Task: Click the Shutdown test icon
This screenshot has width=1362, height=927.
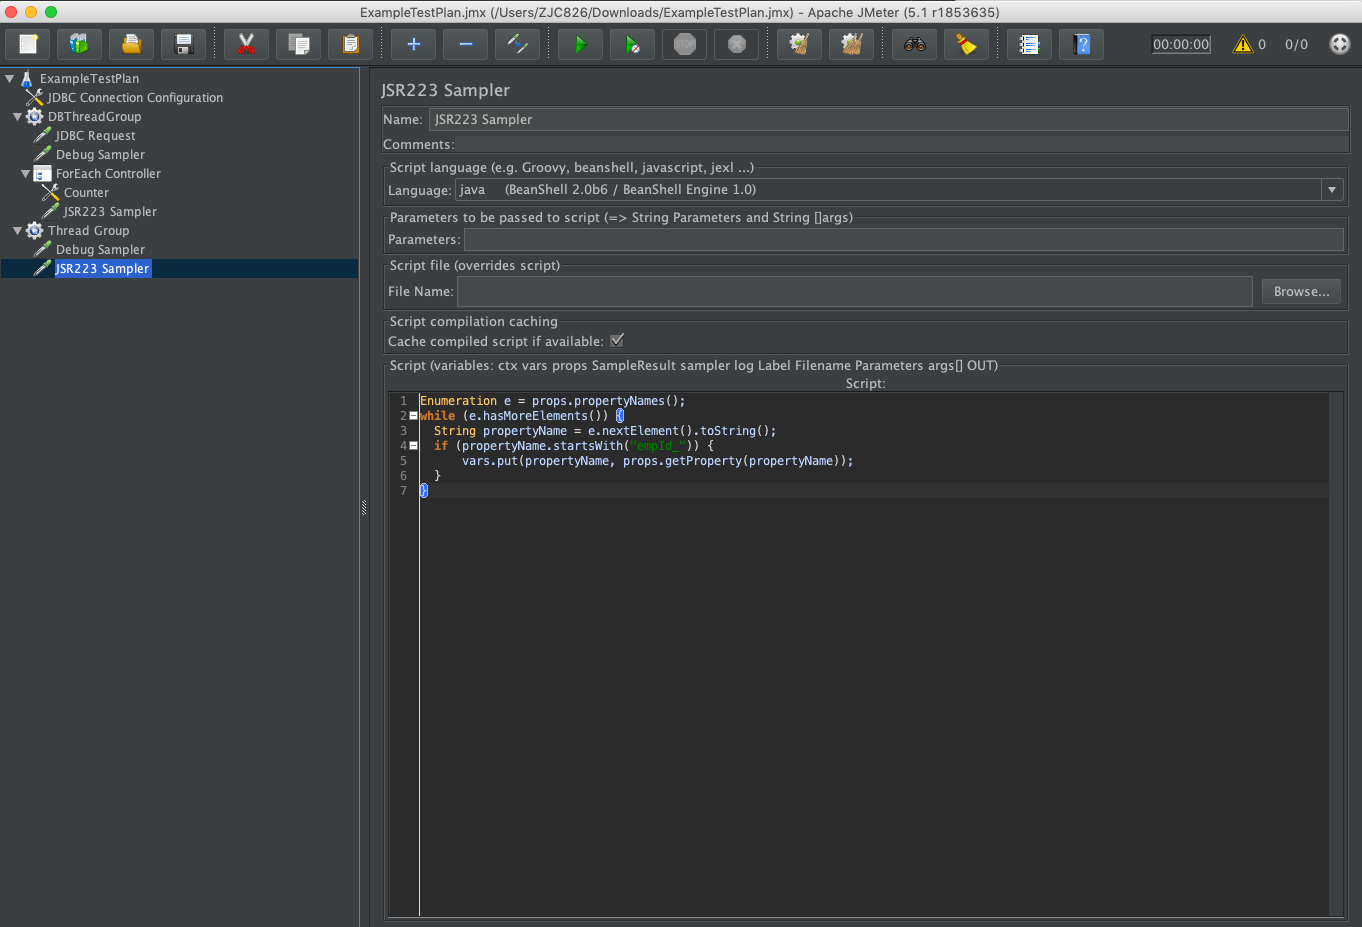Action: click(736, 44)
